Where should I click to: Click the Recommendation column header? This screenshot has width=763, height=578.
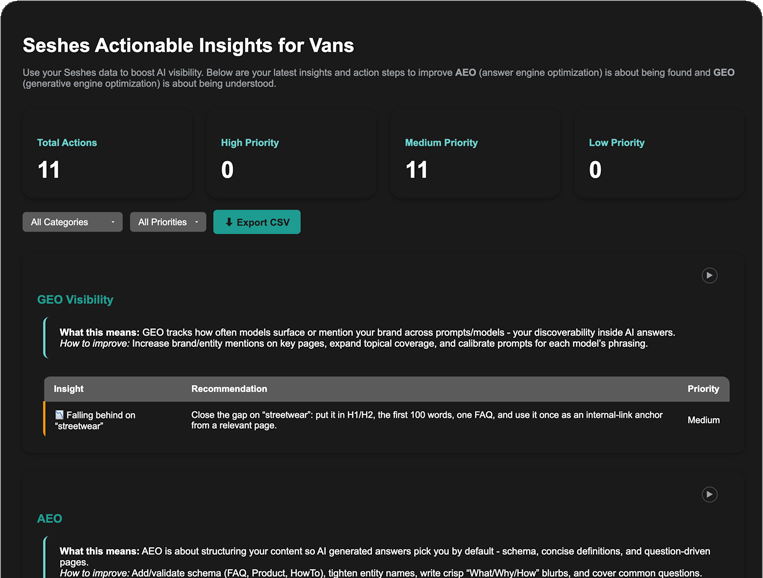point(229,388)
